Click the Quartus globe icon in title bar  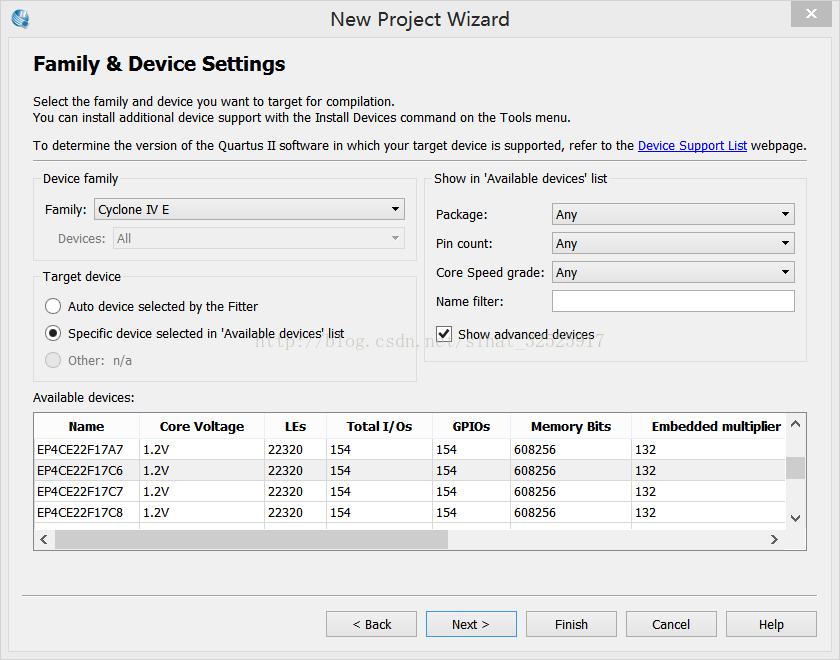(x=20, y=19)
